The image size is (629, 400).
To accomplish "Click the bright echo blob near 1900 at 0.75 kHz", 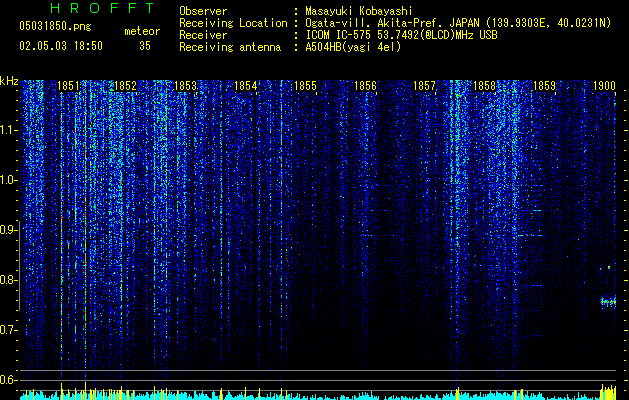I will (x=608, y=302).
